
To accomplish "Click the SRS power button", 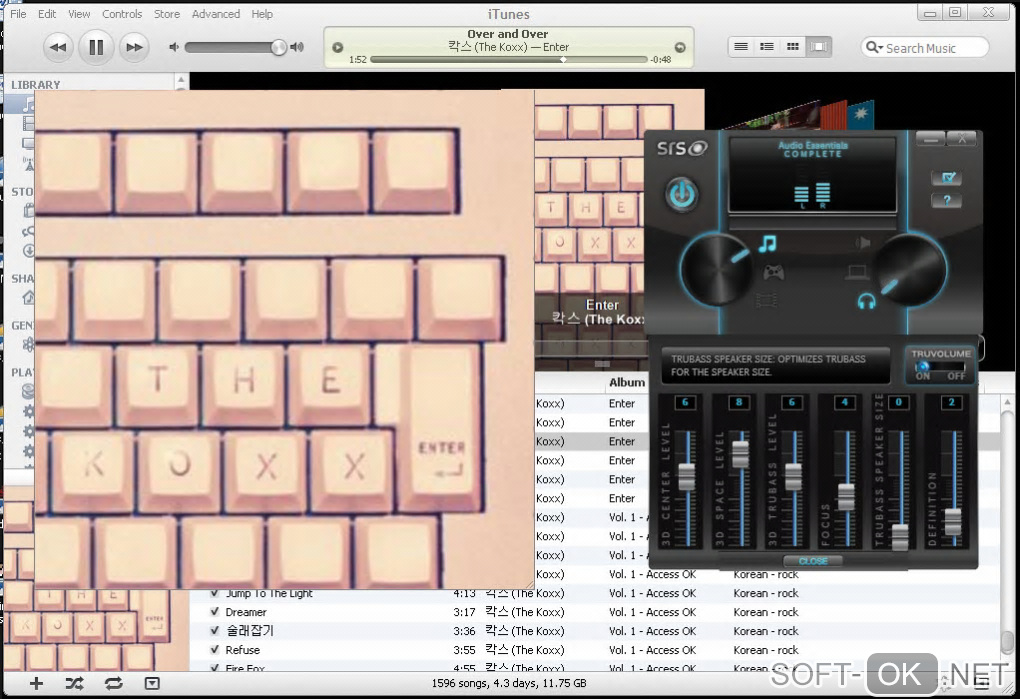I will [682, 194].
